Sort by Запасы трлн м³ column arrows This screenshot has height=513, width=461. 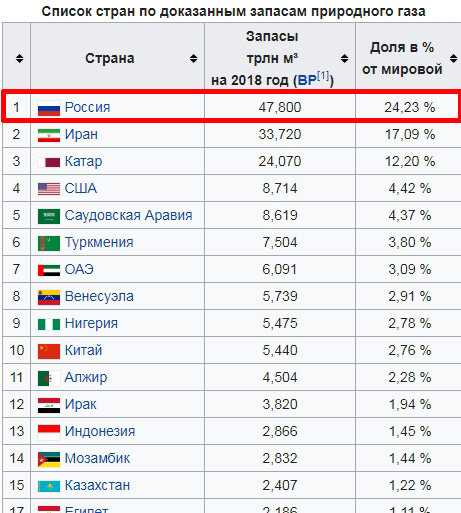[x=344, y=58]
